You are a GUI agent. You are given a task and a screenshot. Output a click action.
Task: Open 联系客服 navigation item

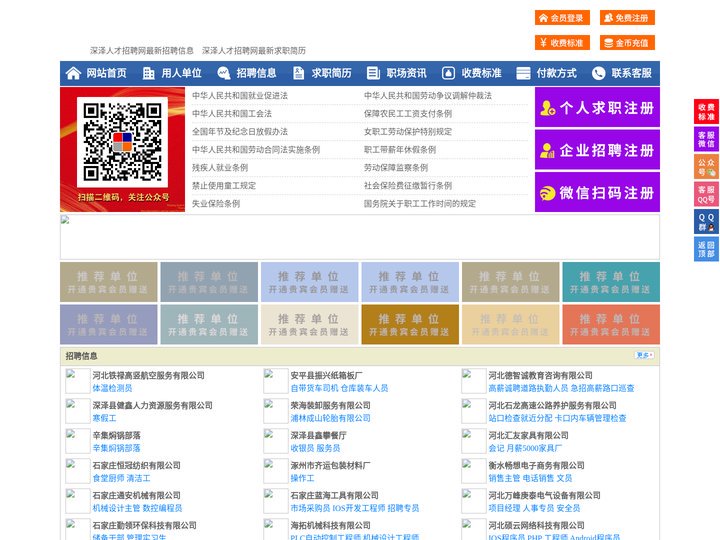pos(631,73)
